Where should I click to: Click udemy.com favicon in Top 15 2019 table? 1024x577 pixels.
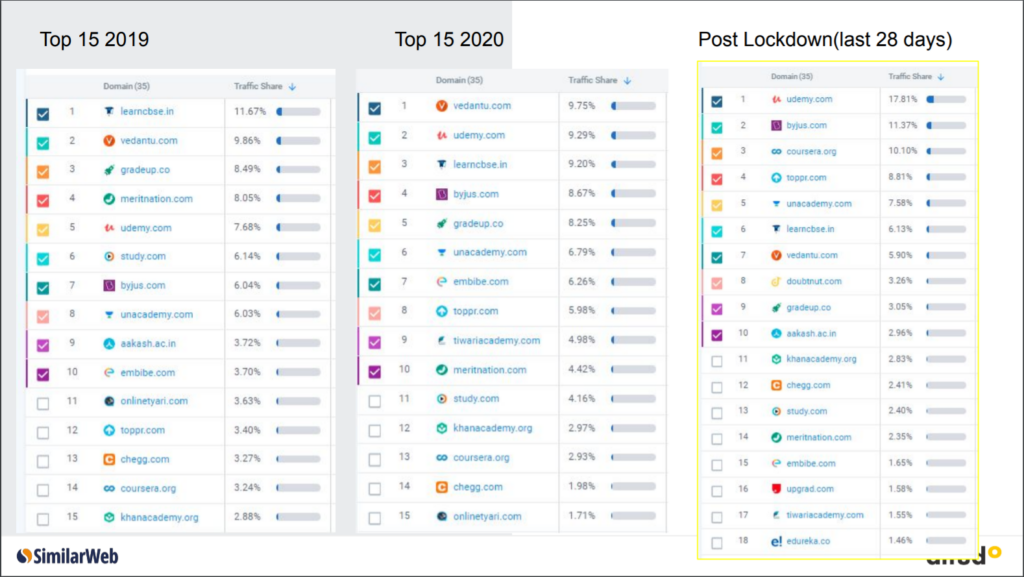point(109,228)
